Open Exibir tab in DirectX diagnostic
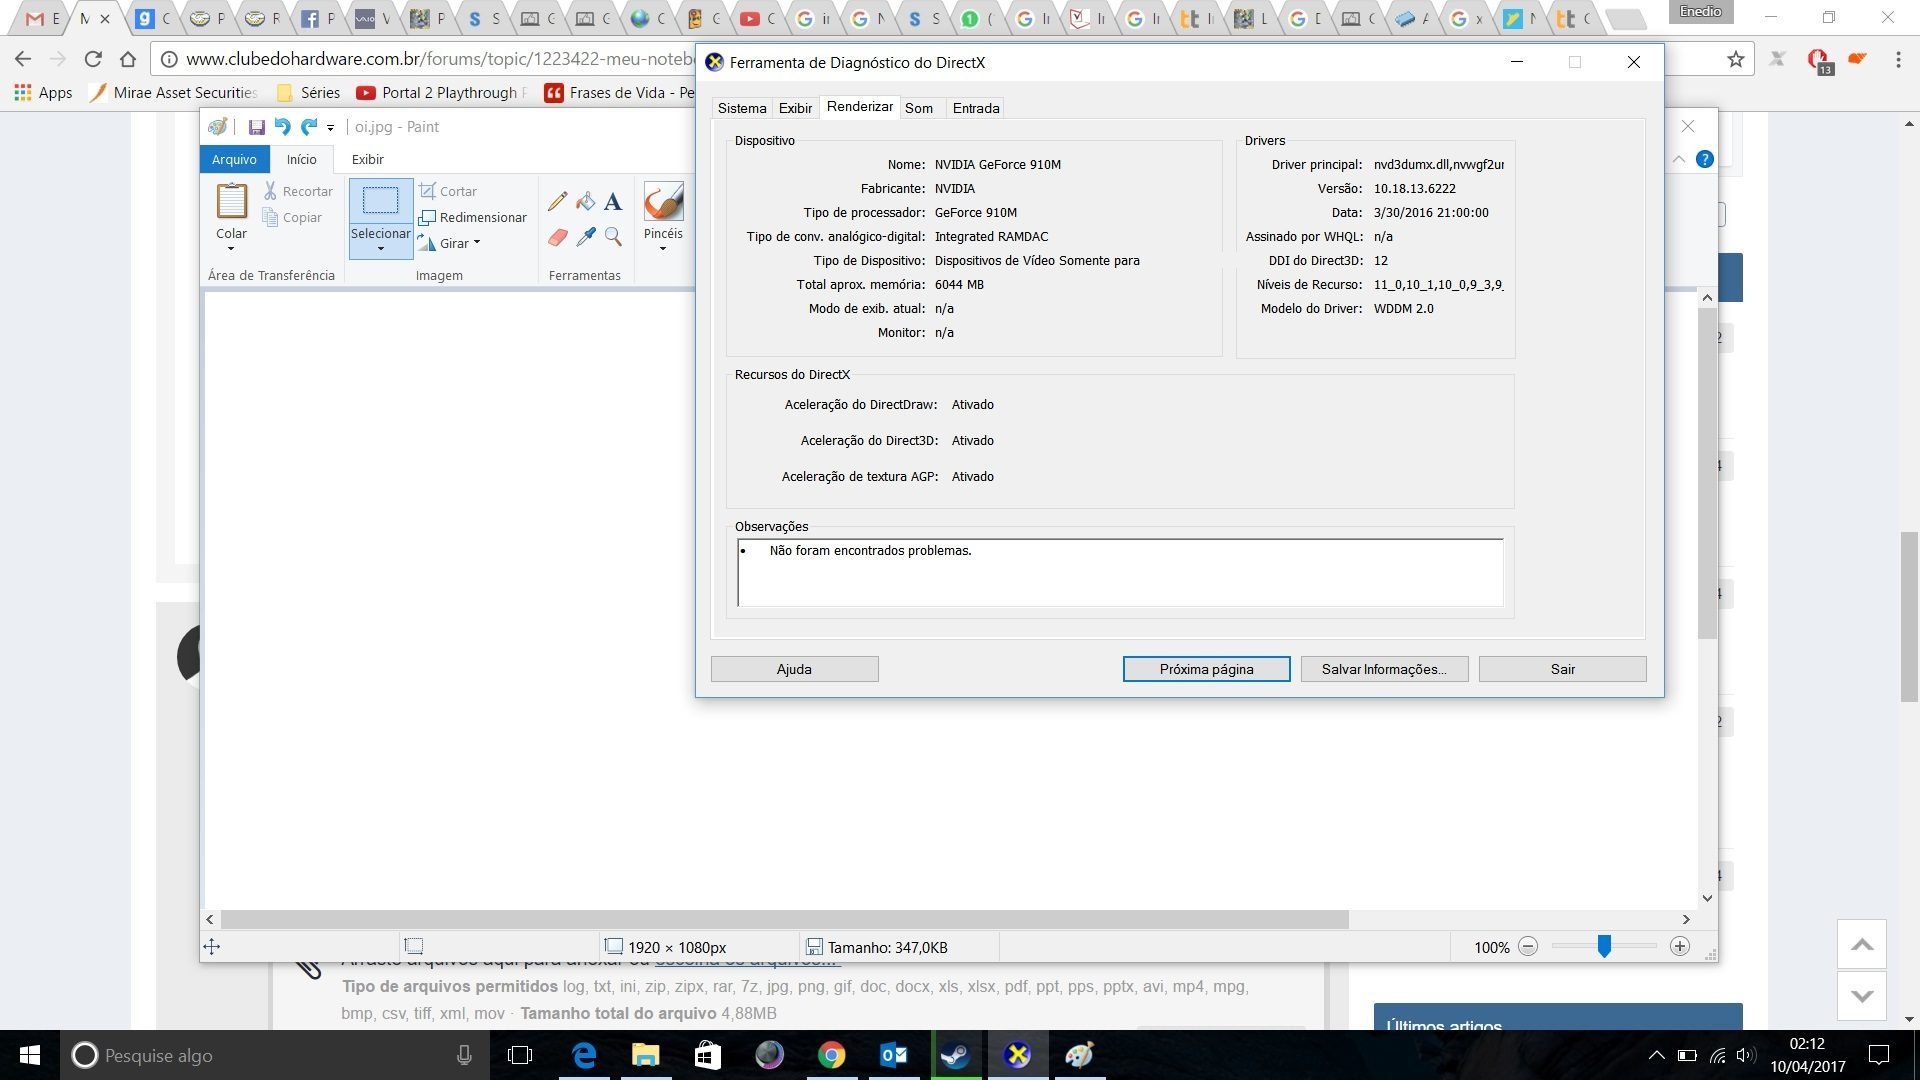1920x1080 pixels. (x=795, y=108)
